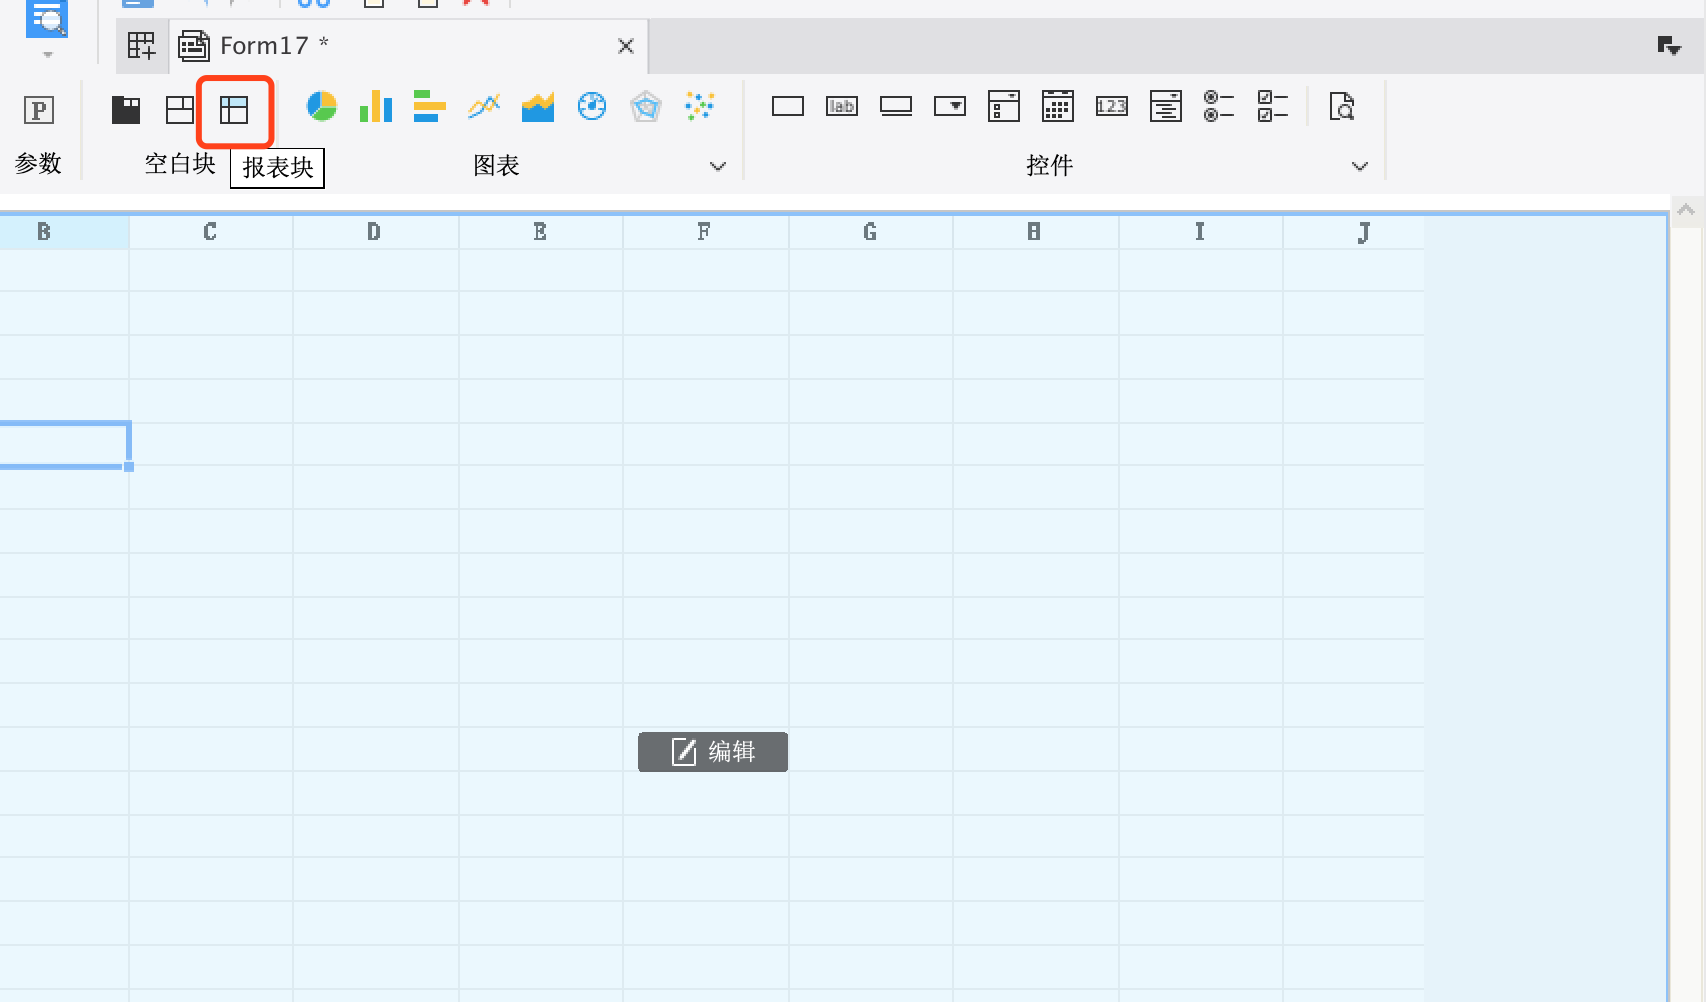Click the scroll-up arrow of vertical scrollbar
The image size is (1706, 1002).
(1686, 210)
